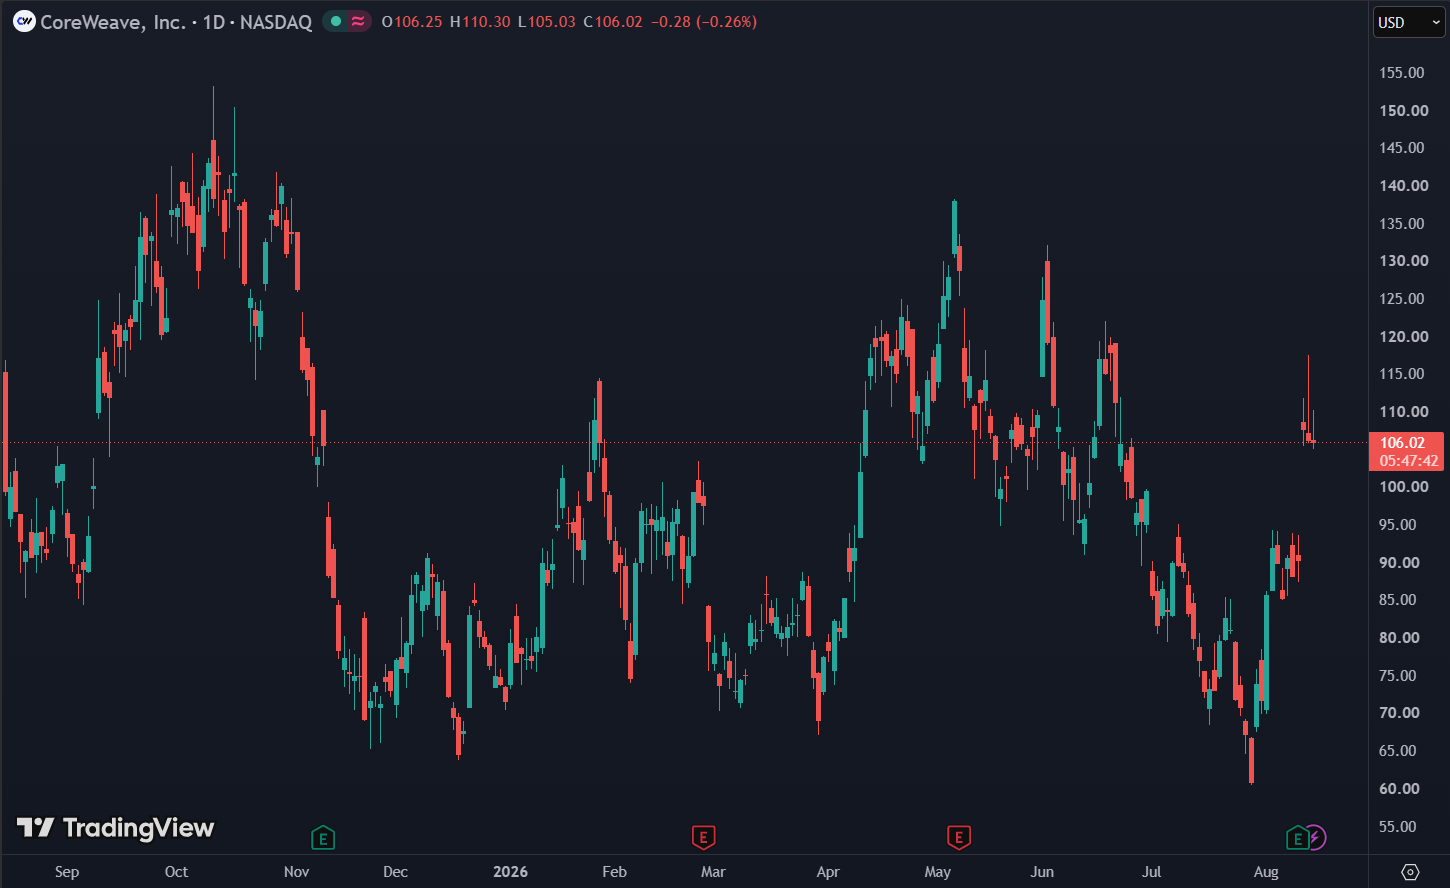The height and width of the screenshot is (888, 1450).
Task: Click the green earnings marker near Nov
Action: click(322, 837)
